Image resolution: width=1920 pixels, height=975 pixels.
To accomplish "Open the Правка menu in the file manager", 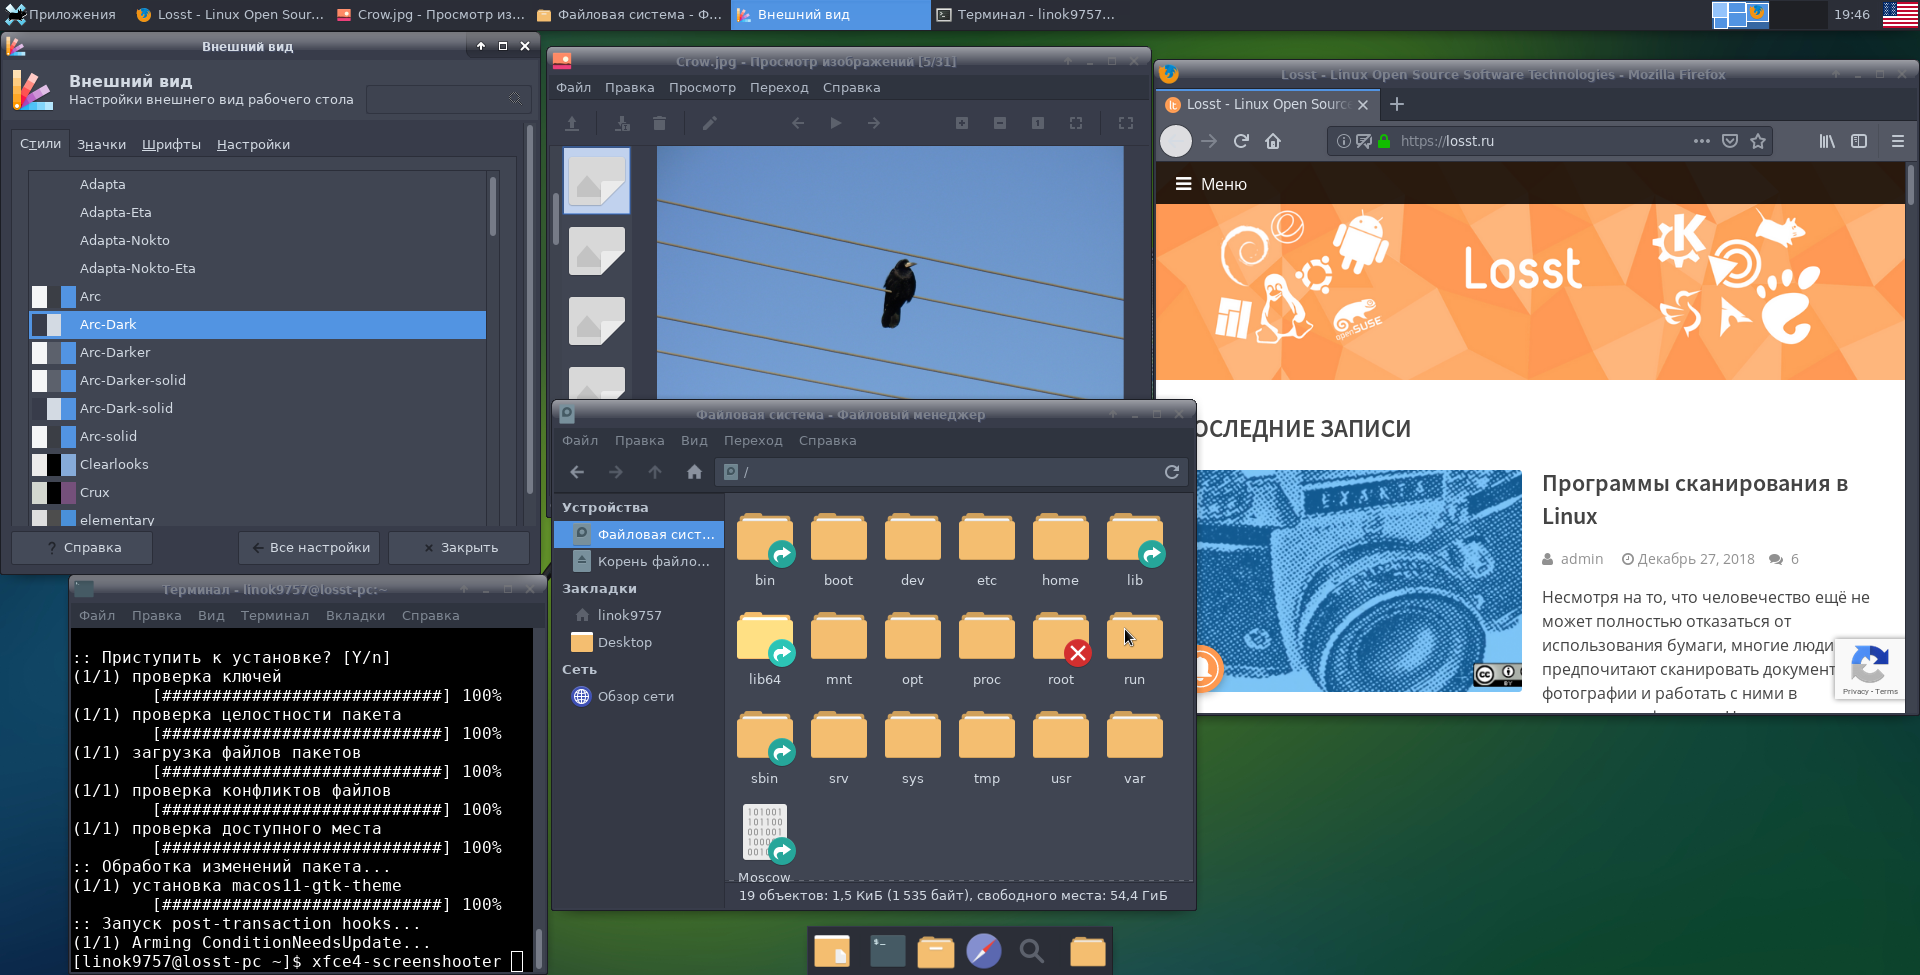I will [x=640, y=440].
